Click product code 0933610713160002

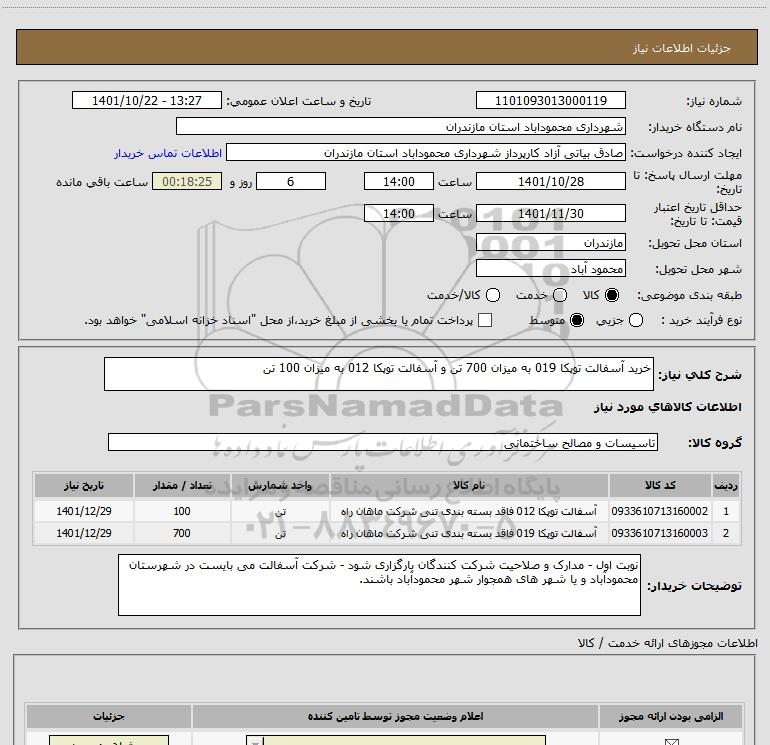click(x=660, y=511)
